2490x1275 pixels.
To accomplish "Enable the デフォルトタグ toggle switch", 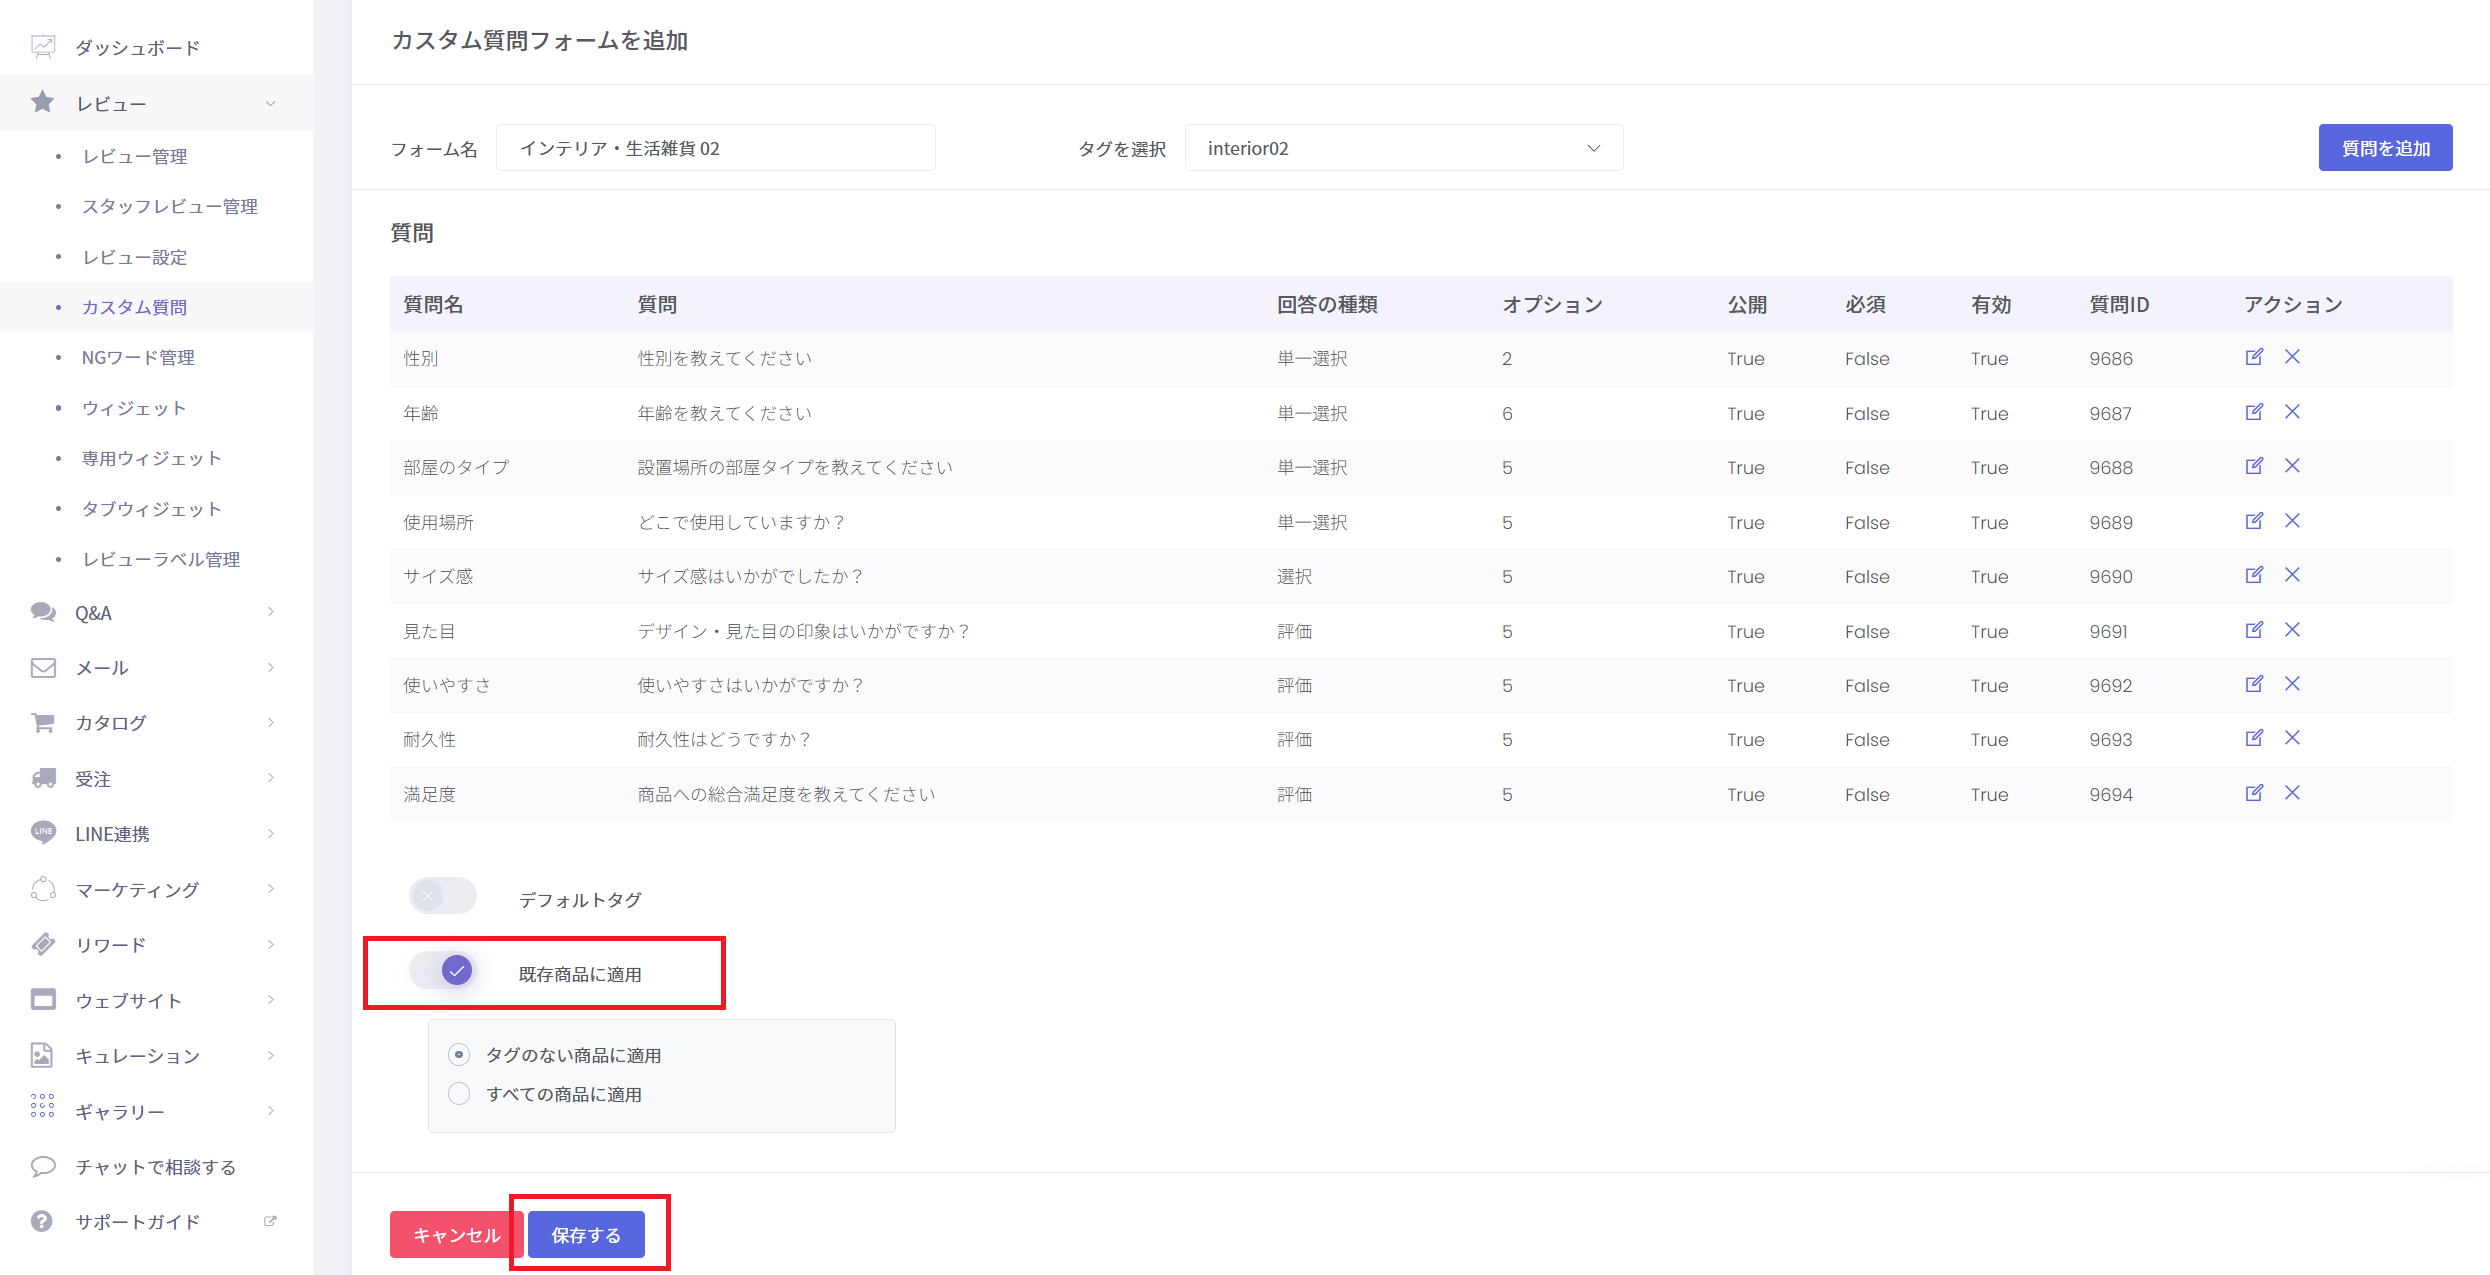I will [x=443, y=896].
